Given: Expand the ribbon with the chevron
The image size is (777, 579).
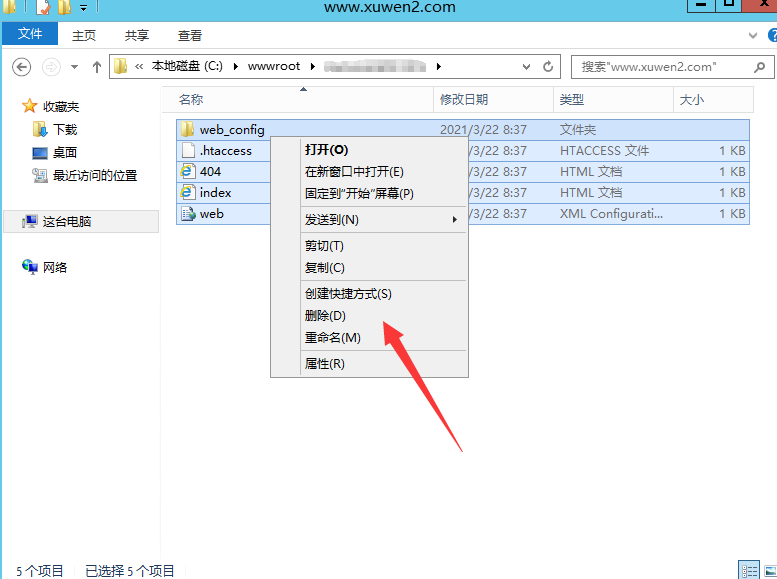Looking at the screenshot, I should 753,35.
